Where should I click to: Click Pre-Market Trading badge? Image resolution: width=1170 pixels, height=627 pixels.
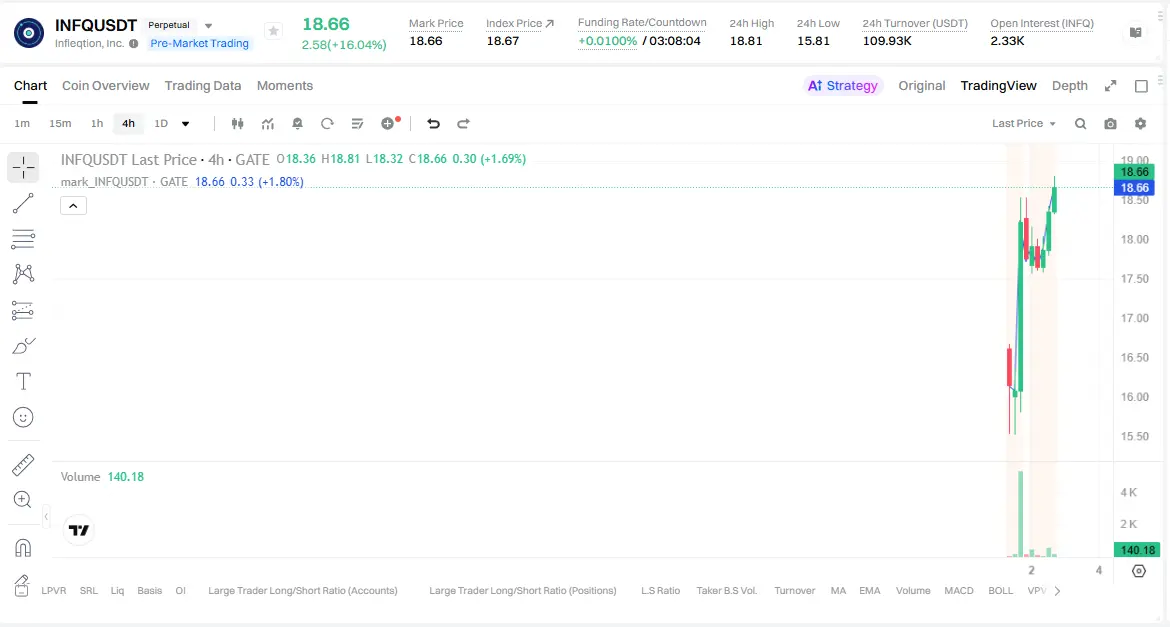click(199, 43)
